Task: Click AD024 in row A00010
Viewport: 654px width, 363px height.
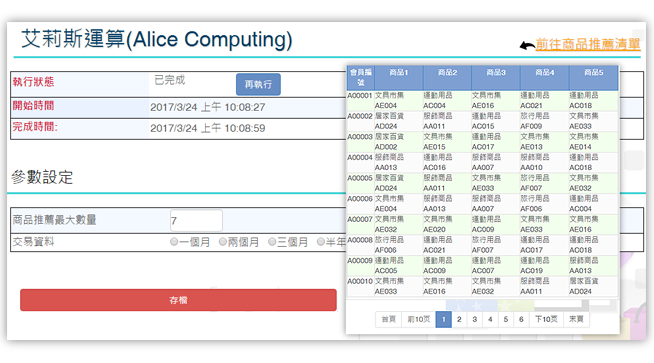Action: click(580, 292)
